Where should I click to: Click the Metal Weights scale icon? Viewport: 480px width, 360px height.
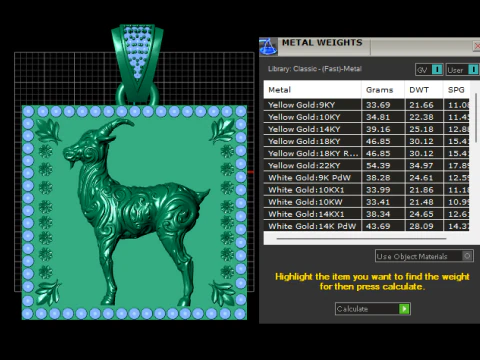pos(268,46)
